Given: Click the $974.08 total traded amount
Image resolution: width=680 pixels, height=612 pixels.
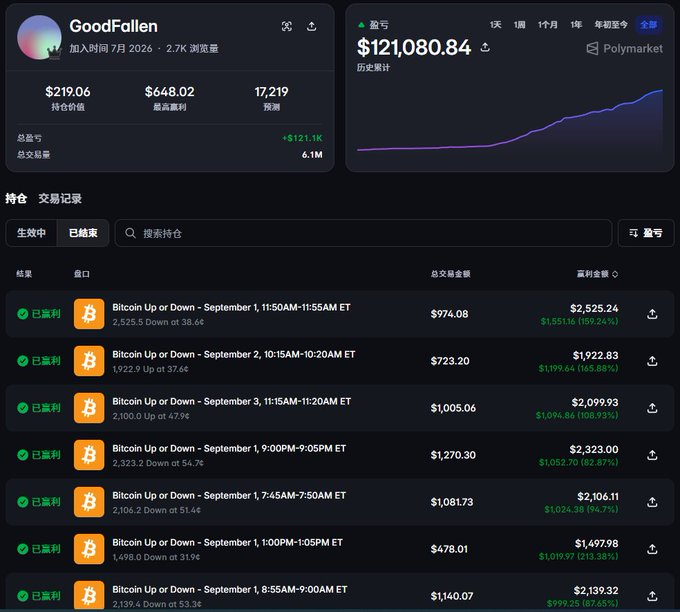Looking at the screenshot, I should [x=449, y=314].
